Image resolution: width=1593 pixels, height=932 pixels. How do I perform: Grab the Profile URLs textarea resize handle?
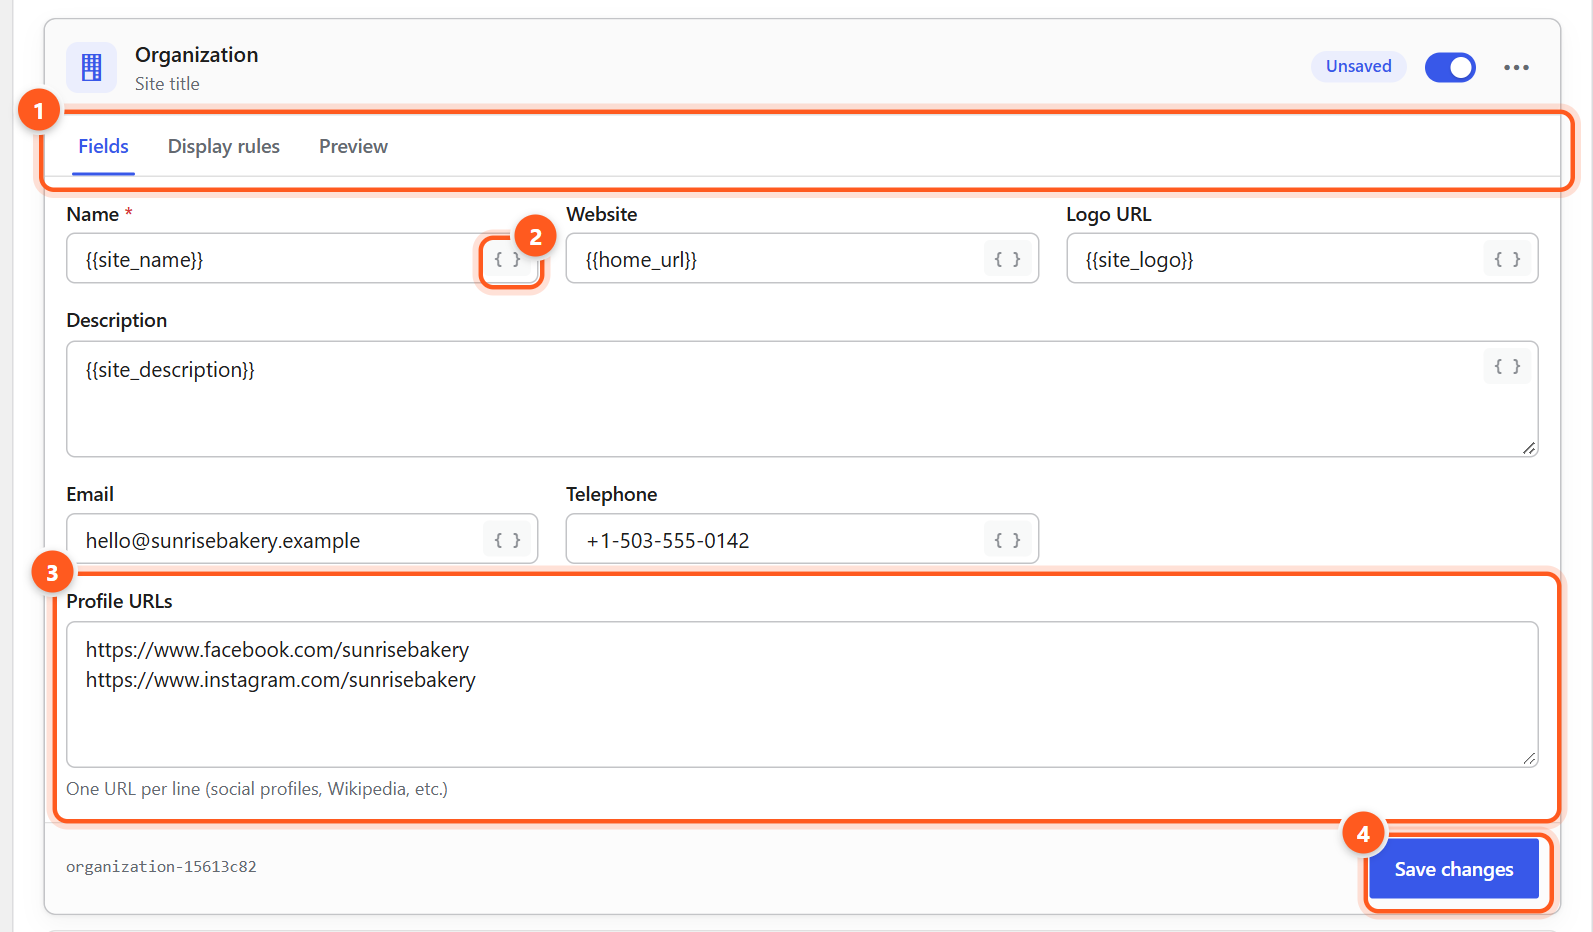[x=1529, y=758]
